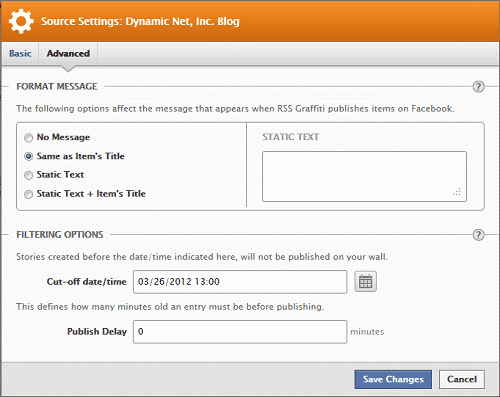Click the sentence about RSS Graffiti publishing
The height and width of the screenshot is (397, 500).
coord(235,109)
